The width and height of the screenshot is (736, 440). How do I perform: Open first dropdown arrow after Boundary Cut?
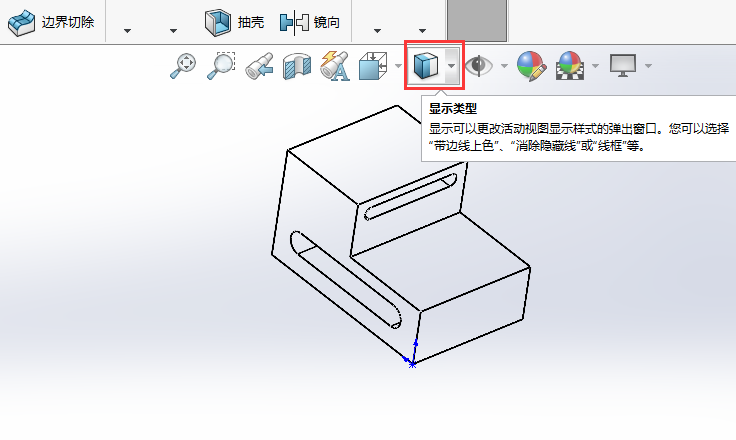pyautogui.click(x=127, y=31)
